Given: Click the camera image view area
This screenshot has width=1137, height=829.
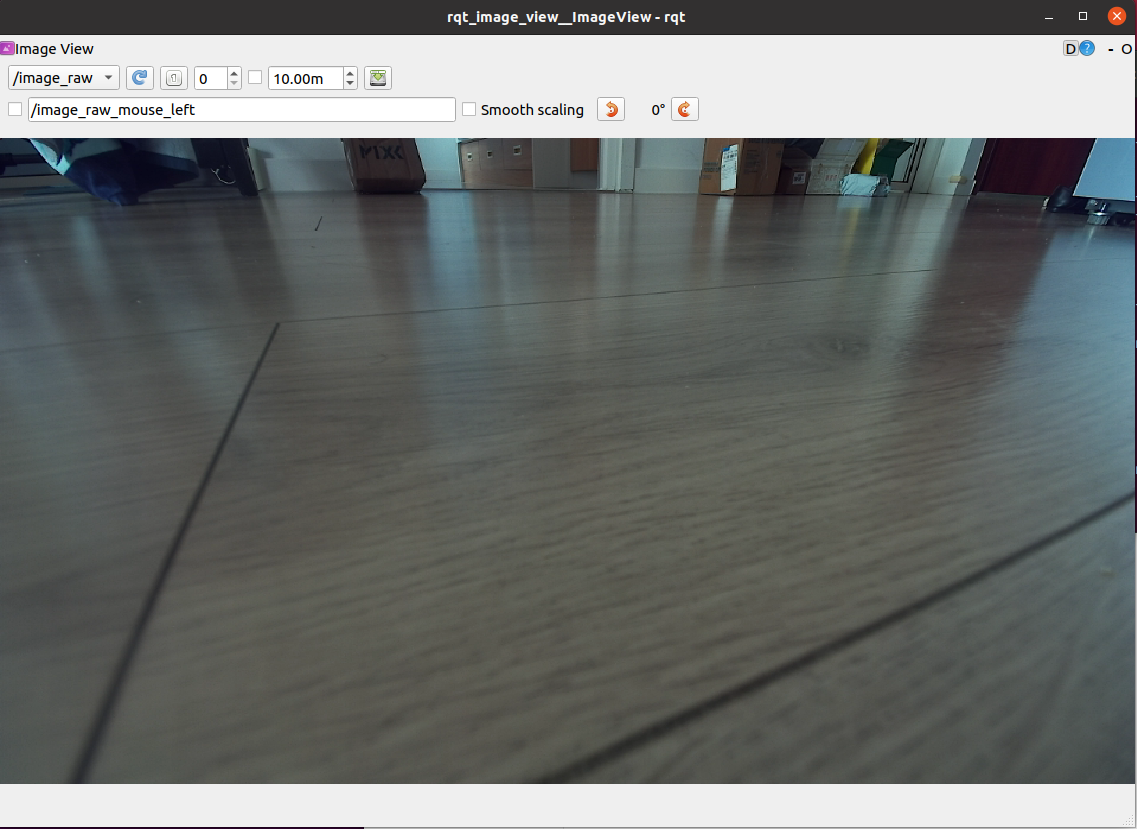Looking at the screenshot, I should [x=568, y=461].
